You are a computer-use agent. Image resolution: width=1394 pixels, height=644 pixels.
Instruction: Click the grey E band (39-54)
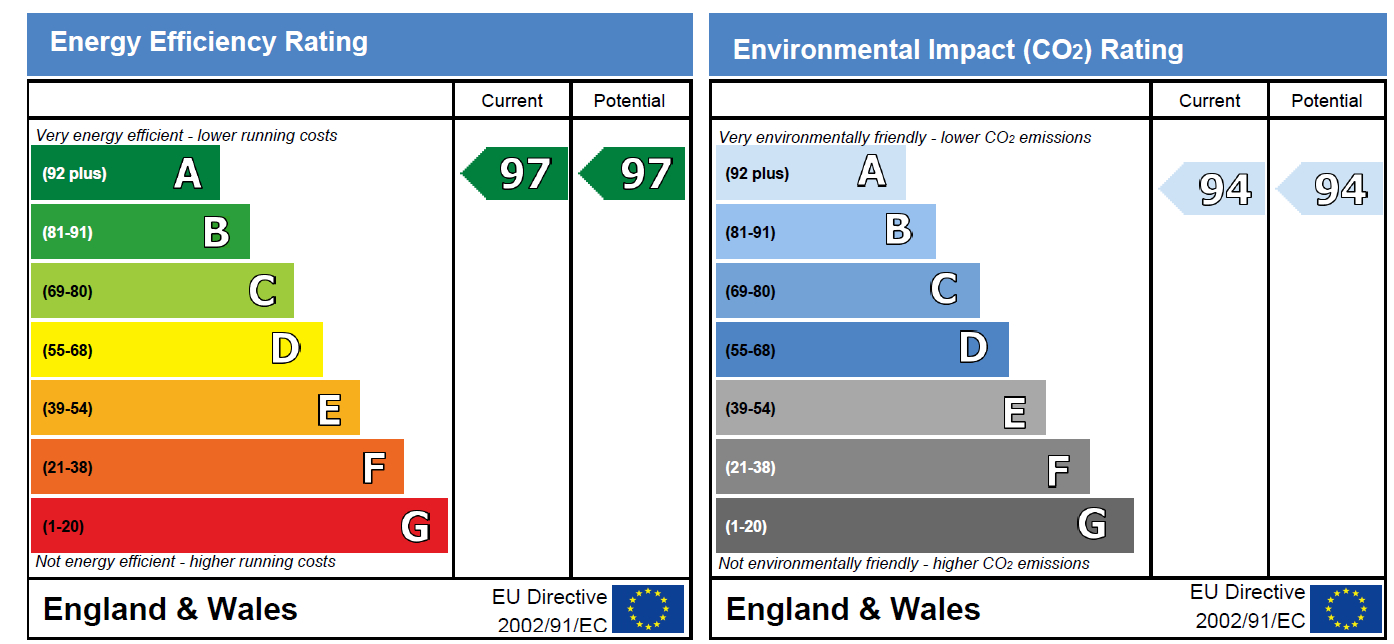881,408
